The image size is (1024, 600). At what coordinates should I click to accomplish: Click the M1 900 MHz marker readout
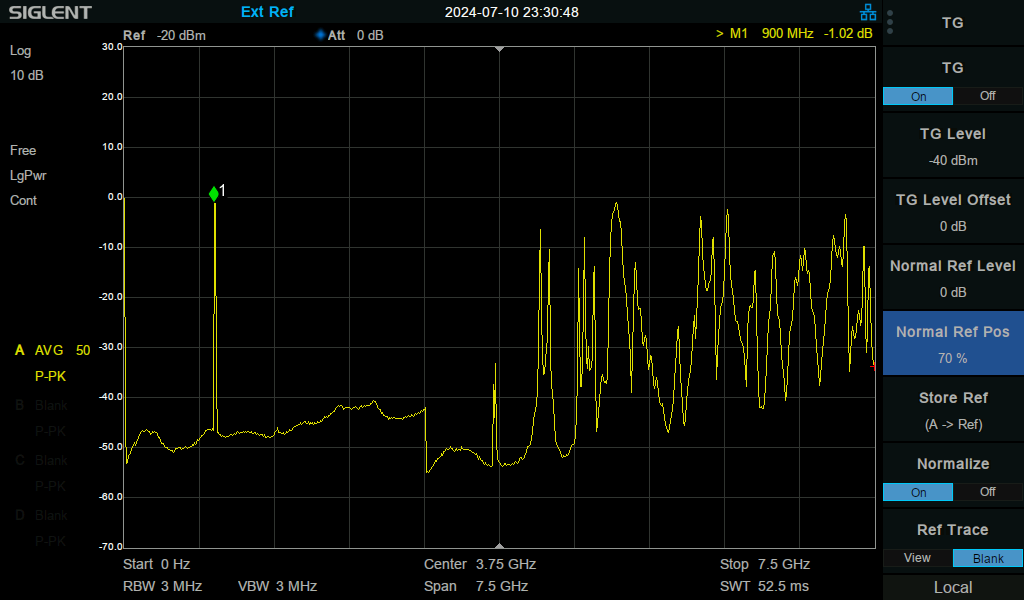coord(793,33)
